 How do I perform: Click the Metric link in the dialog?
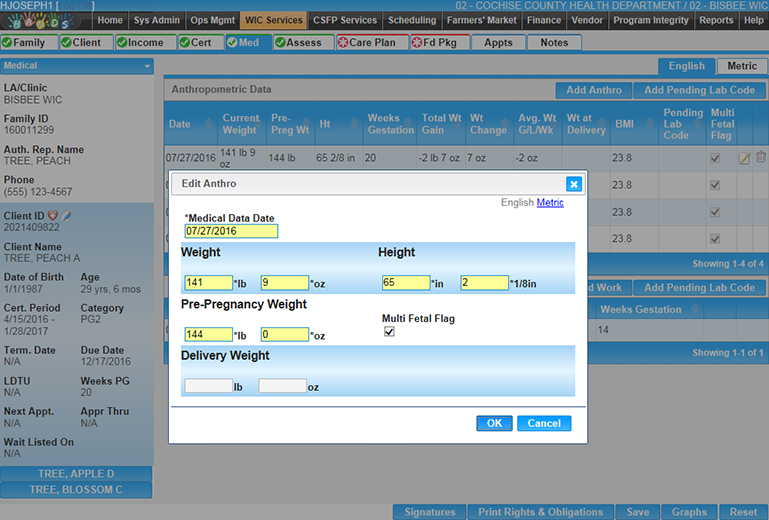(550, 203)
